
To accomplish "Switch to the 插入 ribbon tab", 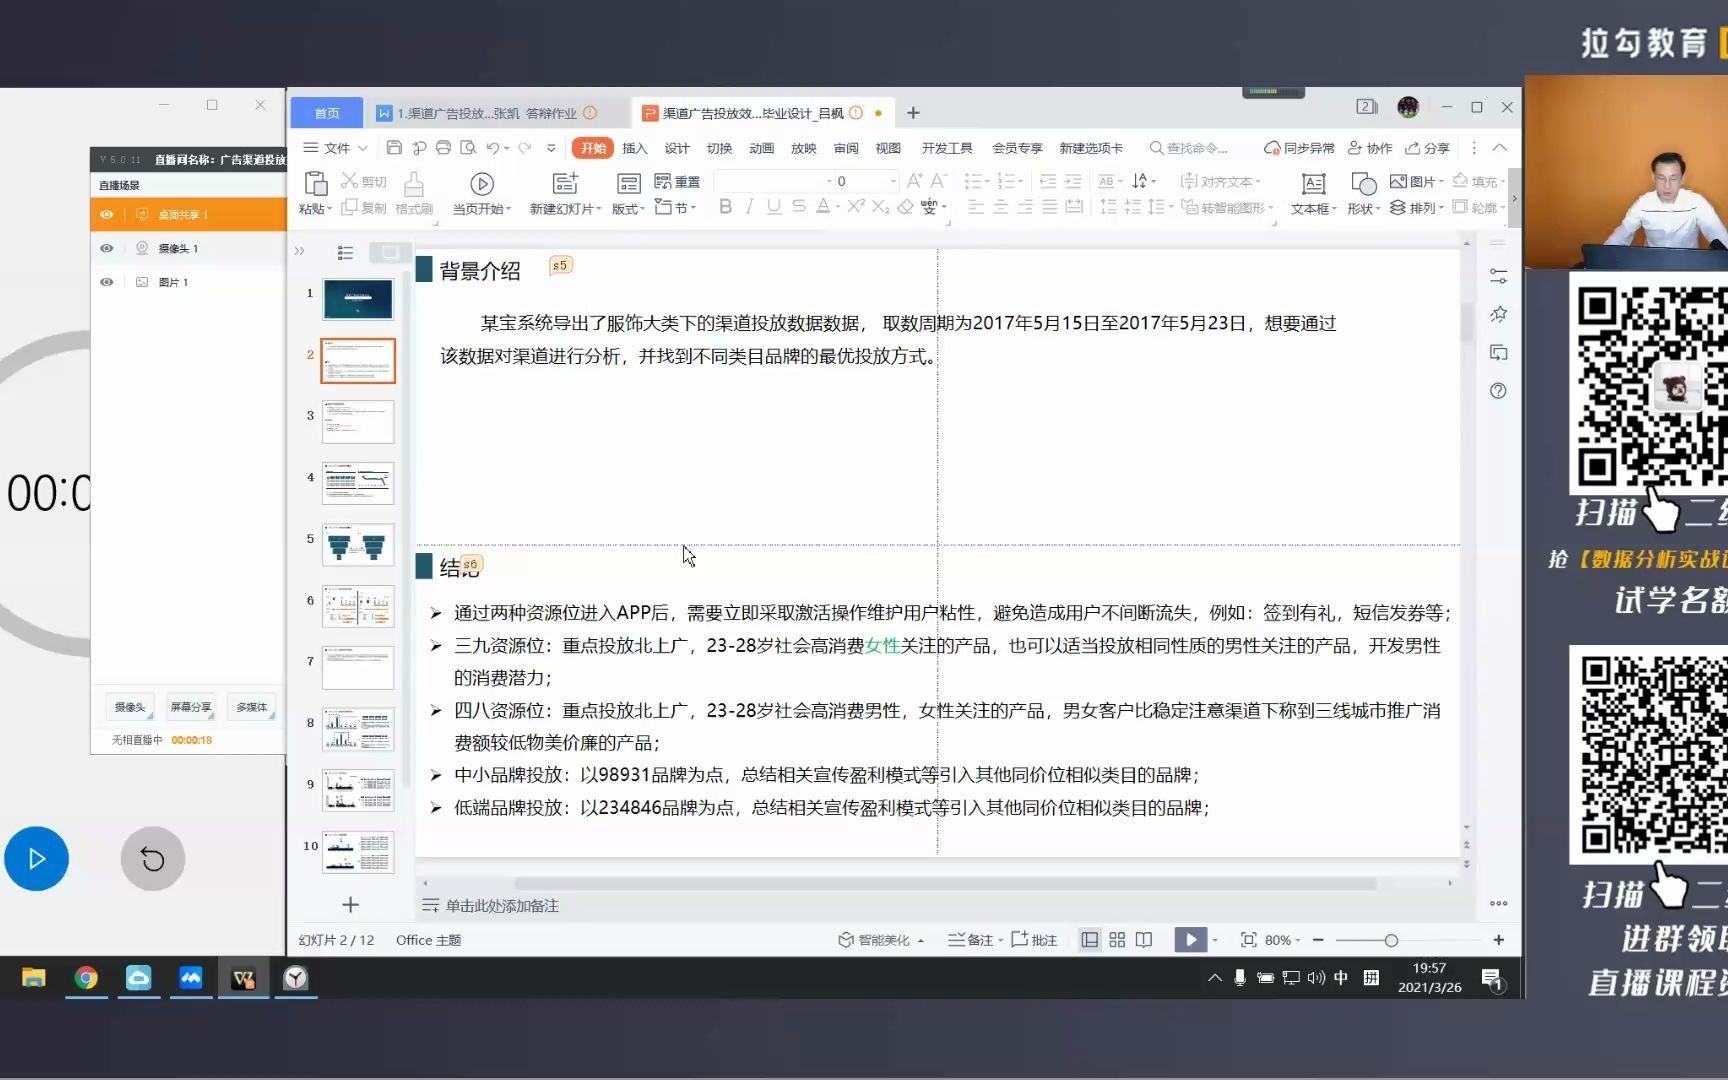I will coord(634,148).
